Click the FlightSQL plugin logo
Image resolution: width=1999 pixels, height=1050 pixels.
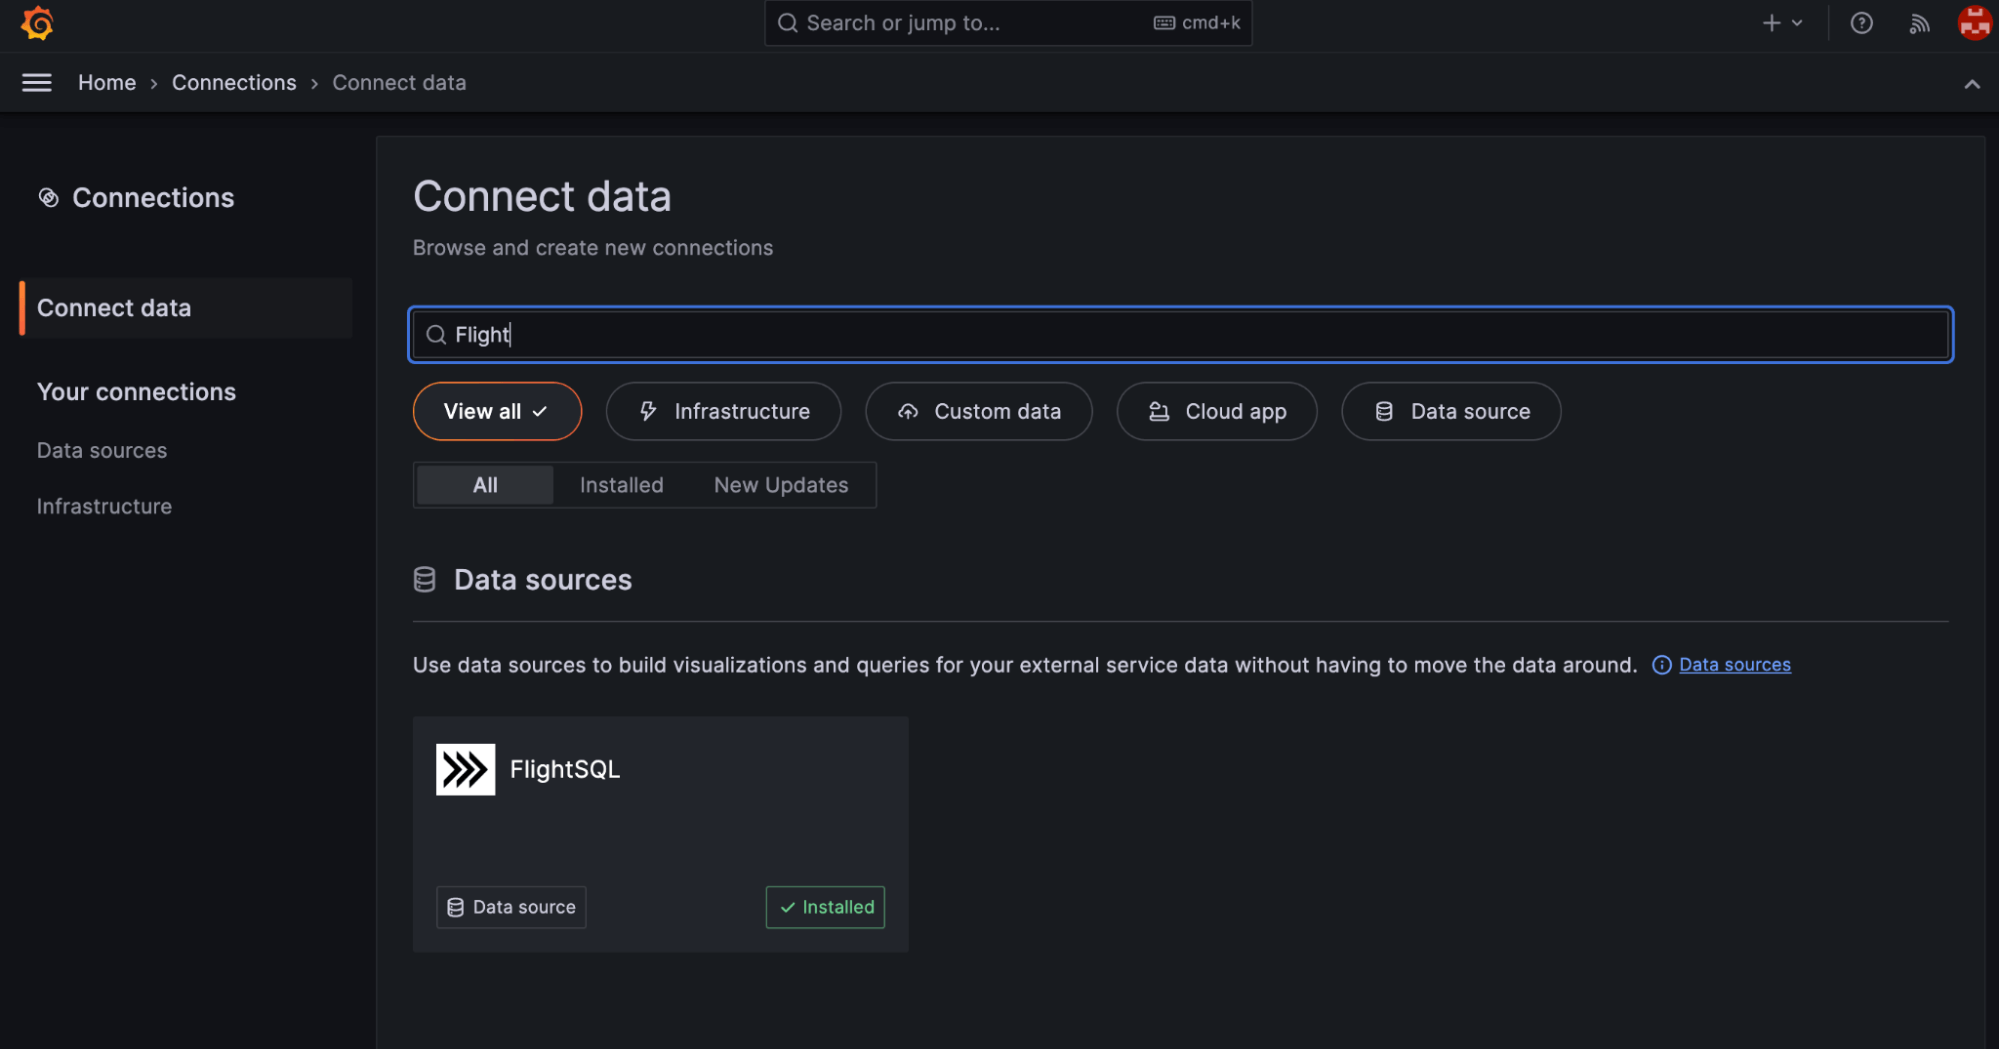(465, 769)
